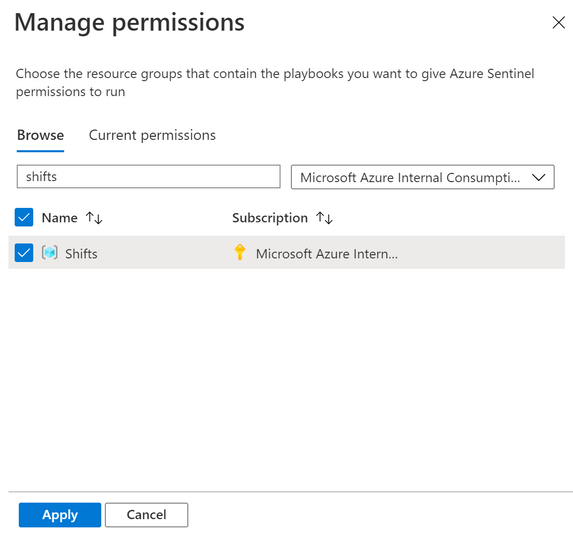Click the Shifts resource group cube icon
The image size is (573, 535).
point(50,253)
